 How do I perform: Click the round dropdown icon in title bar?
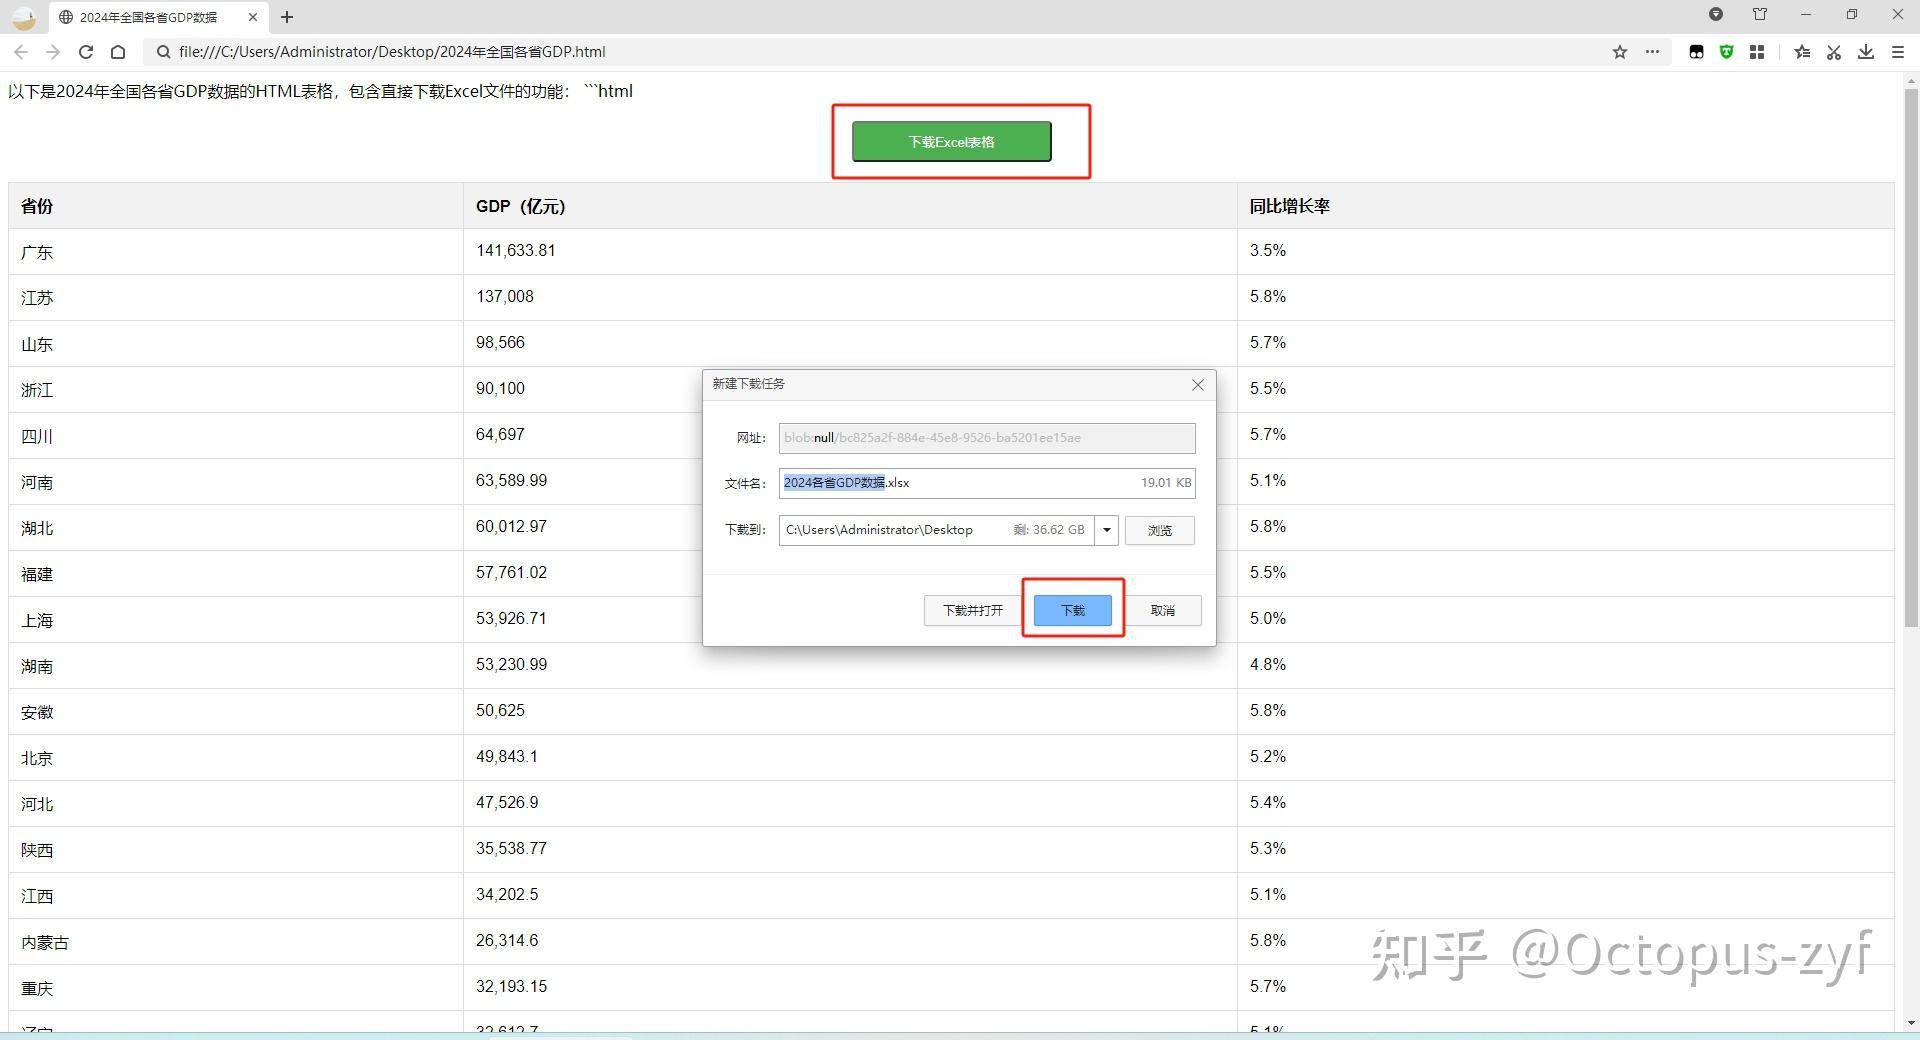click(1716, 14)
